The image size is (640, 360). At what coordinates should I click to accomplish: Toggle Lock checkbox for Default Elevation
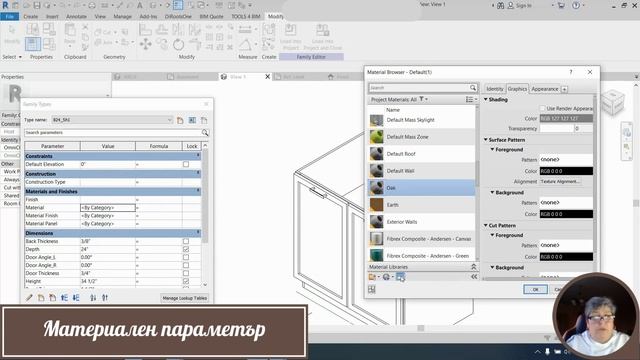tap(186, 164)
